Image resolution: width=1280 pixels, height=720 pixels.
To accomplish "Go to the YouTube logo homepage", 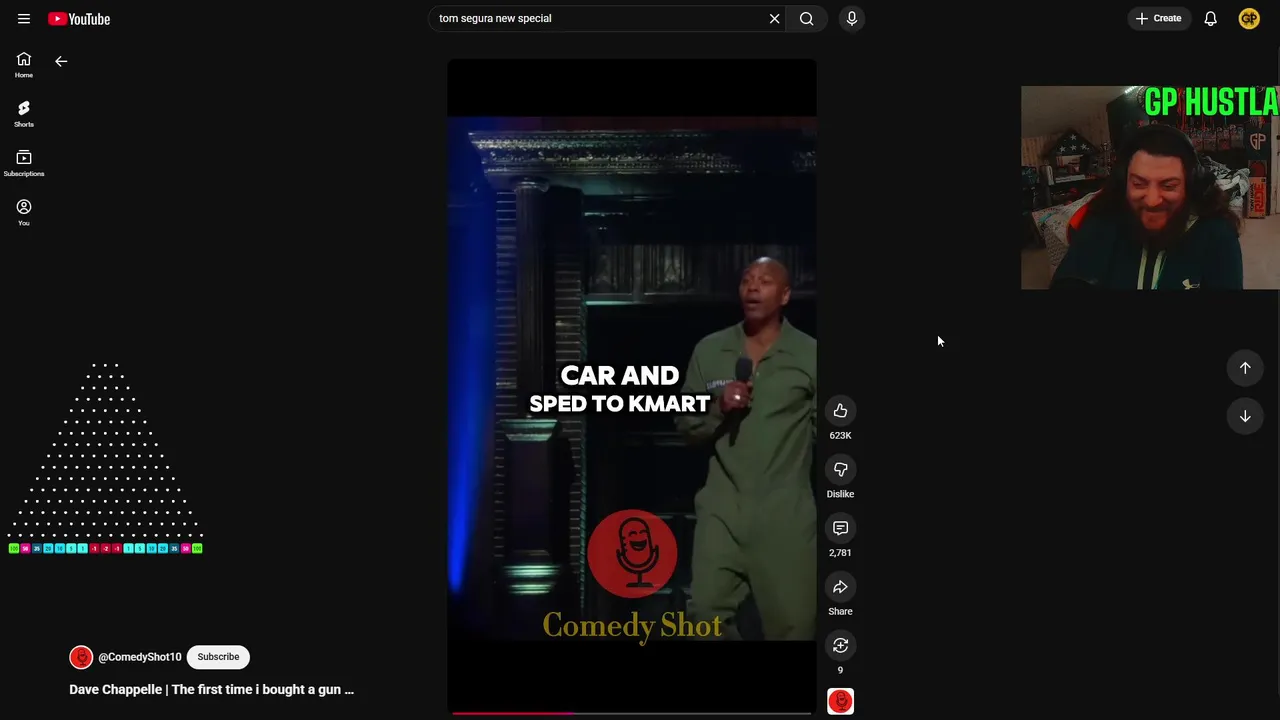I will point(79,19).
